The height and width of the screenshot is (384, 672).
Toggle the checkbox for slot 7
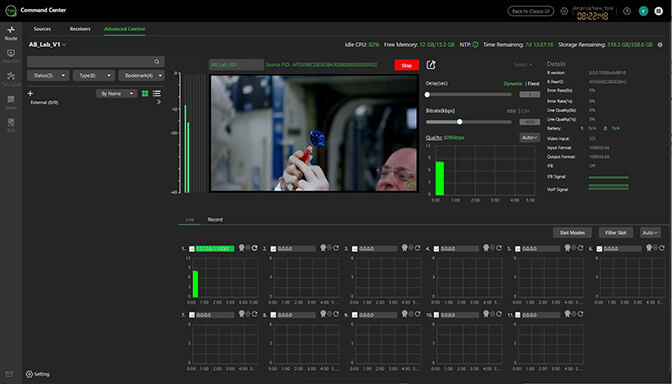[x=192, y=315]
